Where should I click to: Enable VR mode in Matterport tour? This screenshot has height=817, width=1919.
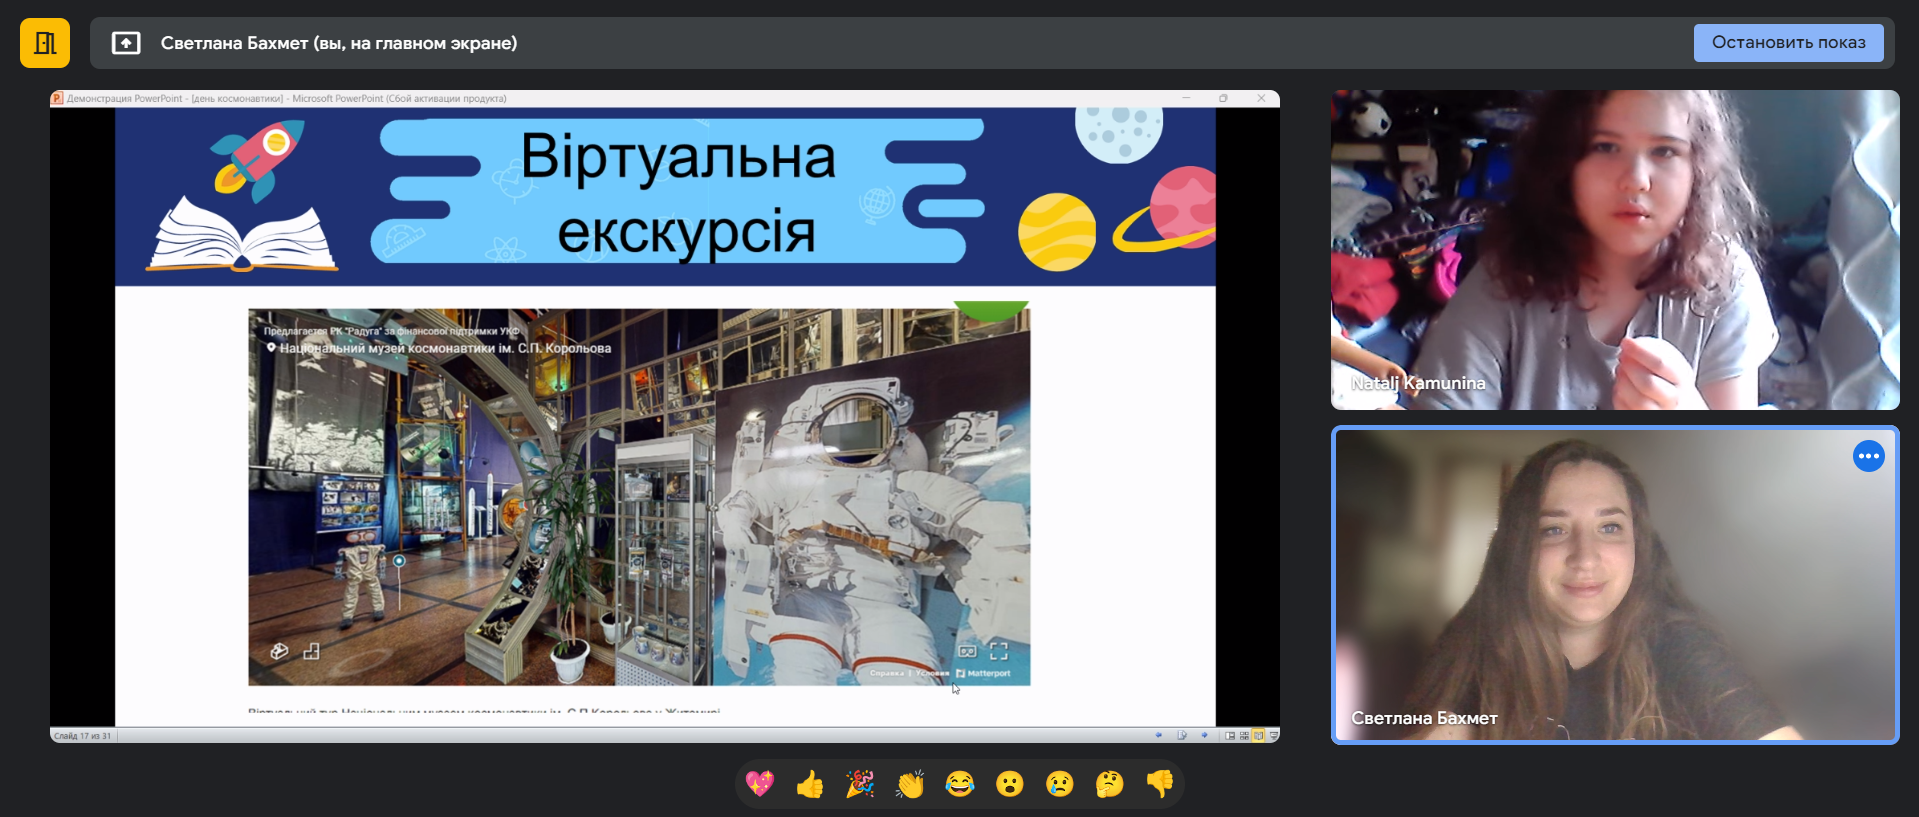coord(967,651)
